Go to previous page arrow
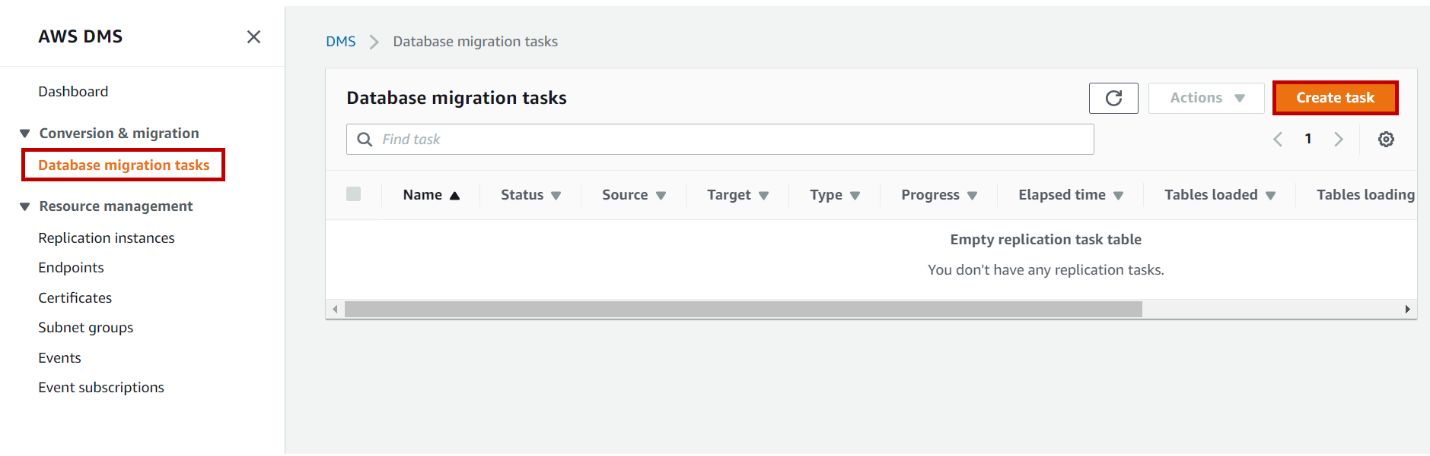Image resolution: width=1430 pixels, height=456 pixels. click(1278, 140)
